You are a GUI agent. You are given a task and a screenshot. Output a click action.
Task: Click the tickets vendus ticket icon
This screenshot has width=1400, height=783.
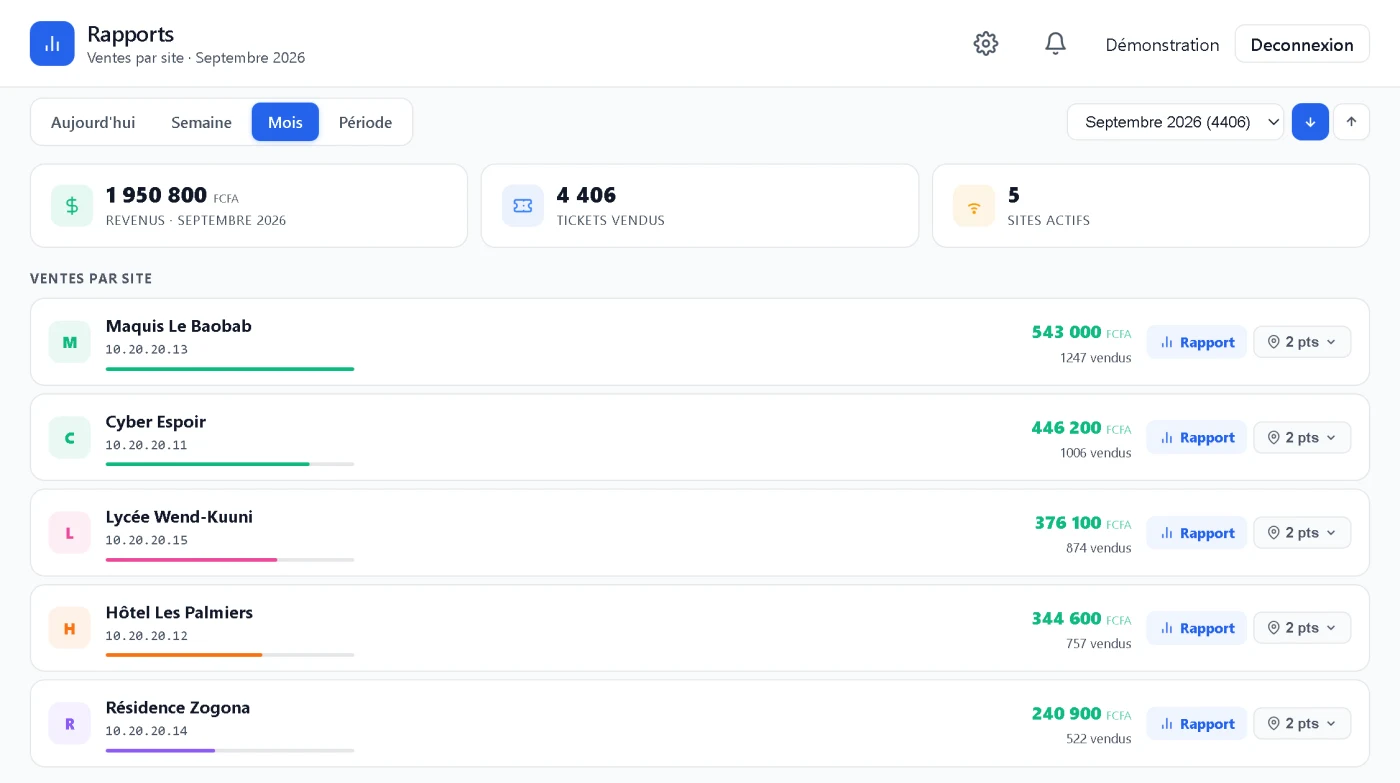pyautogui.click(x=523, y=206)
